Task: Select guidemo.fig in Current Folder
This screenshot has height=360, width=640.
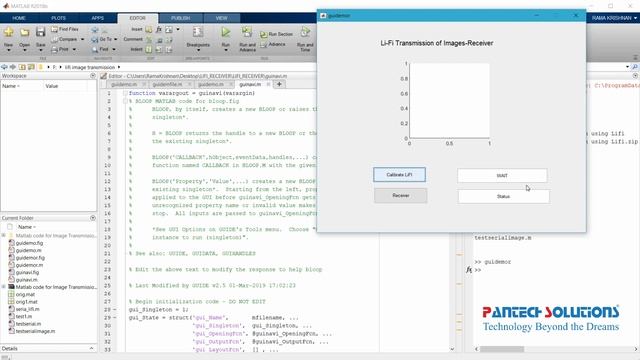Action: point(29,243)
